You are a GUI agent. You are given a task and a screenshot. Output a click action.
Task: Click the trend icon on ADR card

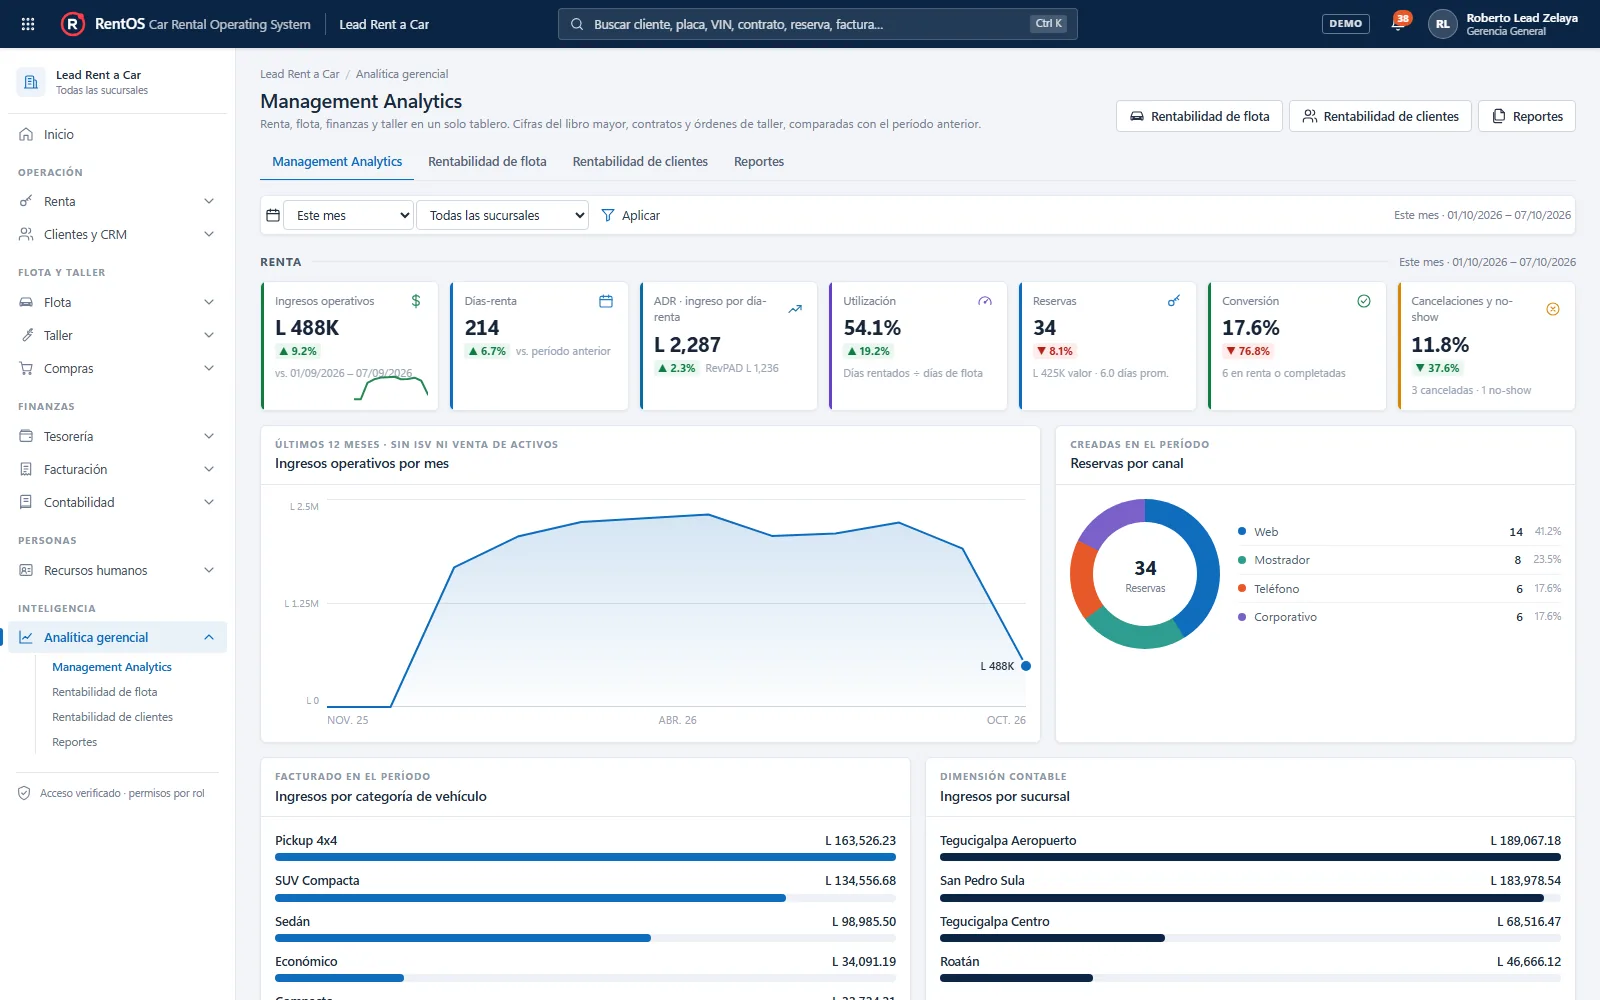(795, 309)
